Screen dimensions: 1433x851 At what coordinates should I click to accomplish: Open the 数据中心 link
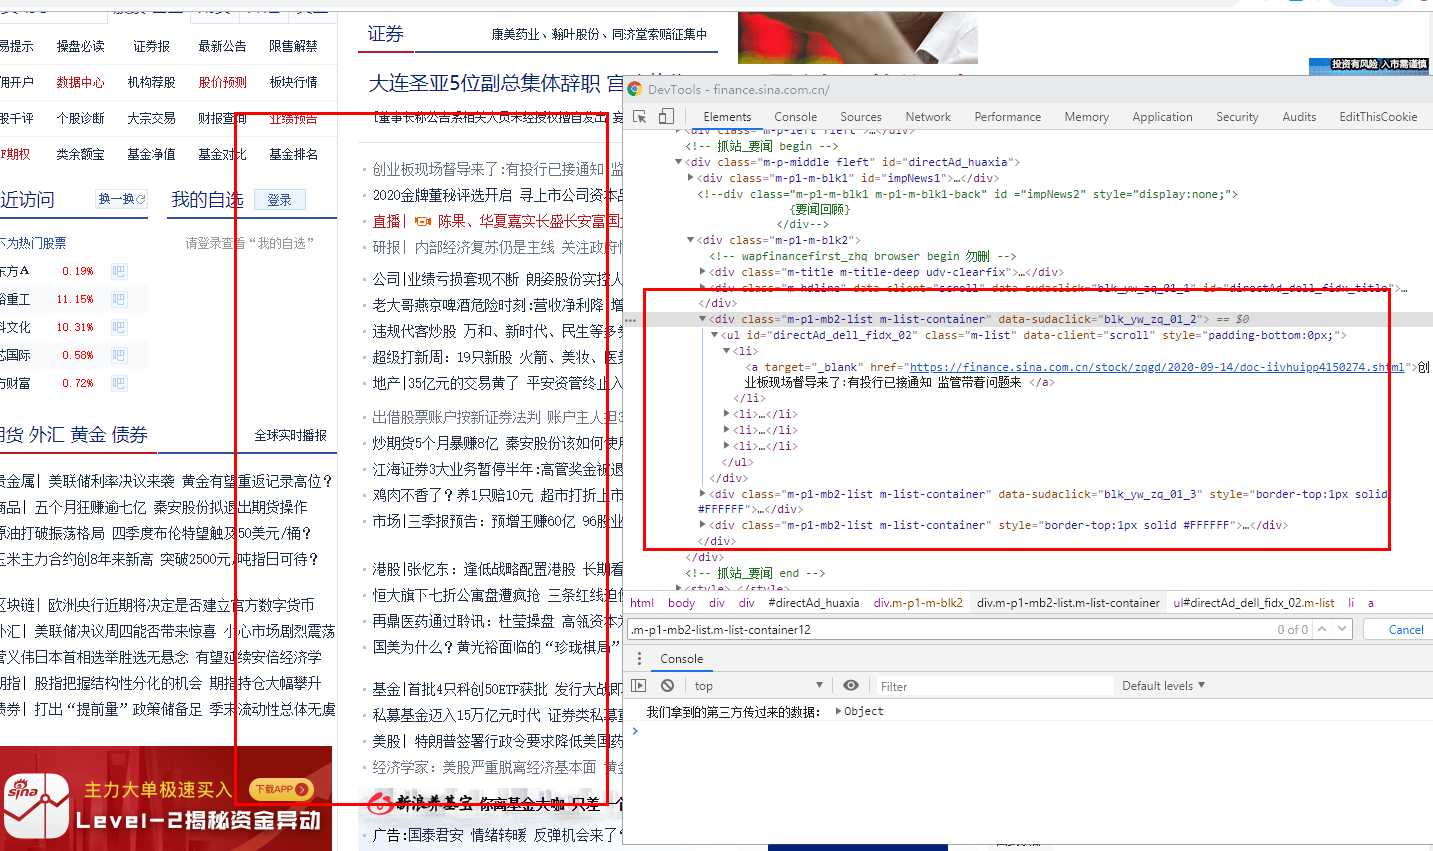(80, 82)
